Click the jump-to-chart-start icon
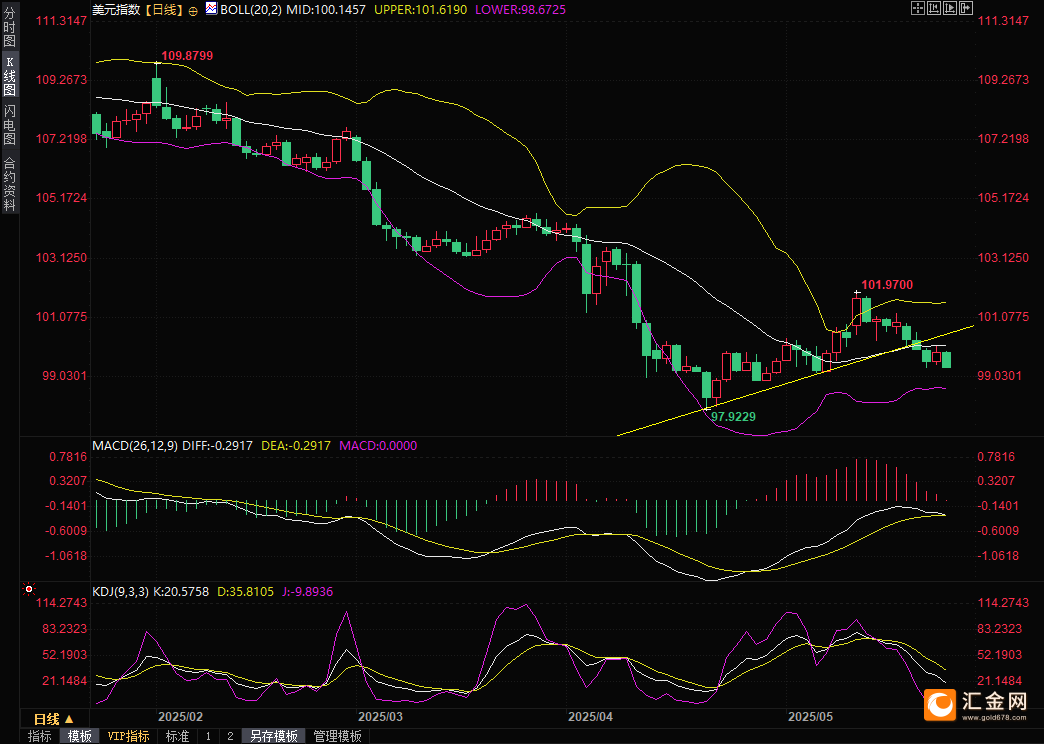The width and height of the screenshot is (1044, 744). tap(934, 8)
